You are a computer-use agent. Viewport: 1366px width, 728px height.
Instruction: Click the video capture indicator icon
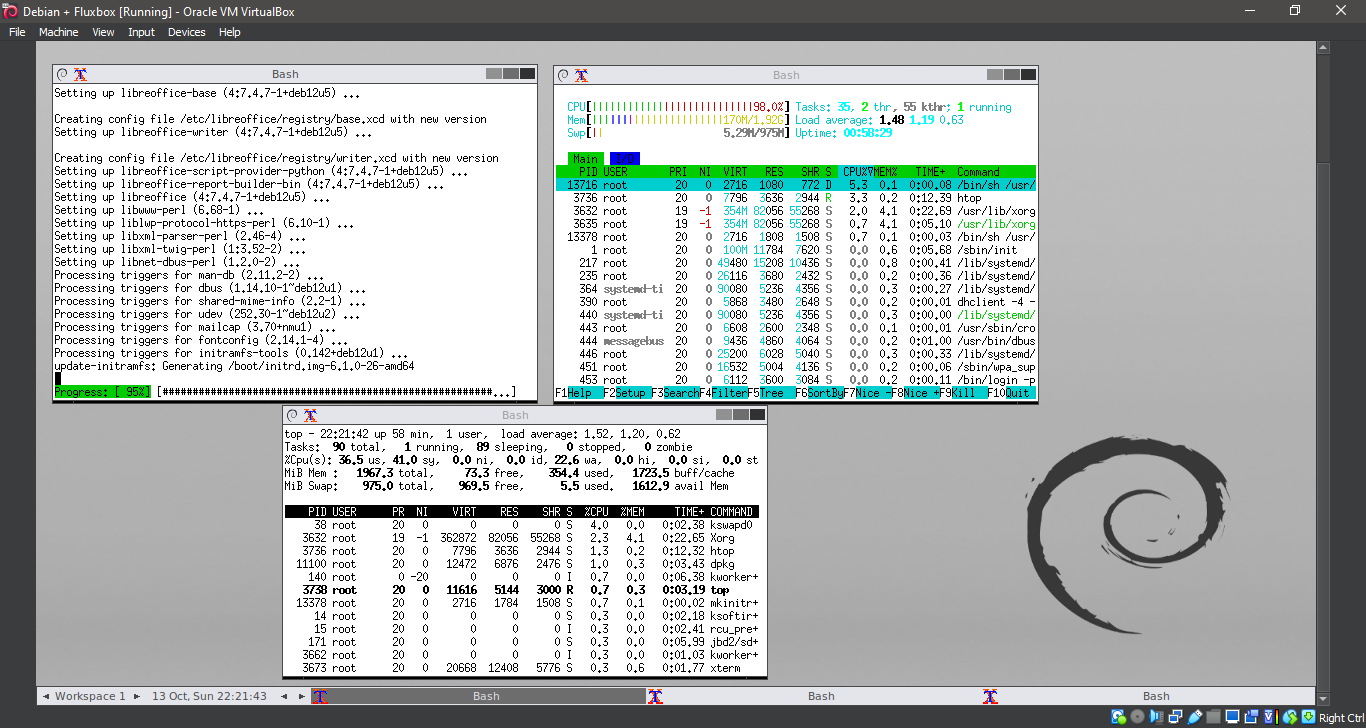click(x=1252, y=717)
